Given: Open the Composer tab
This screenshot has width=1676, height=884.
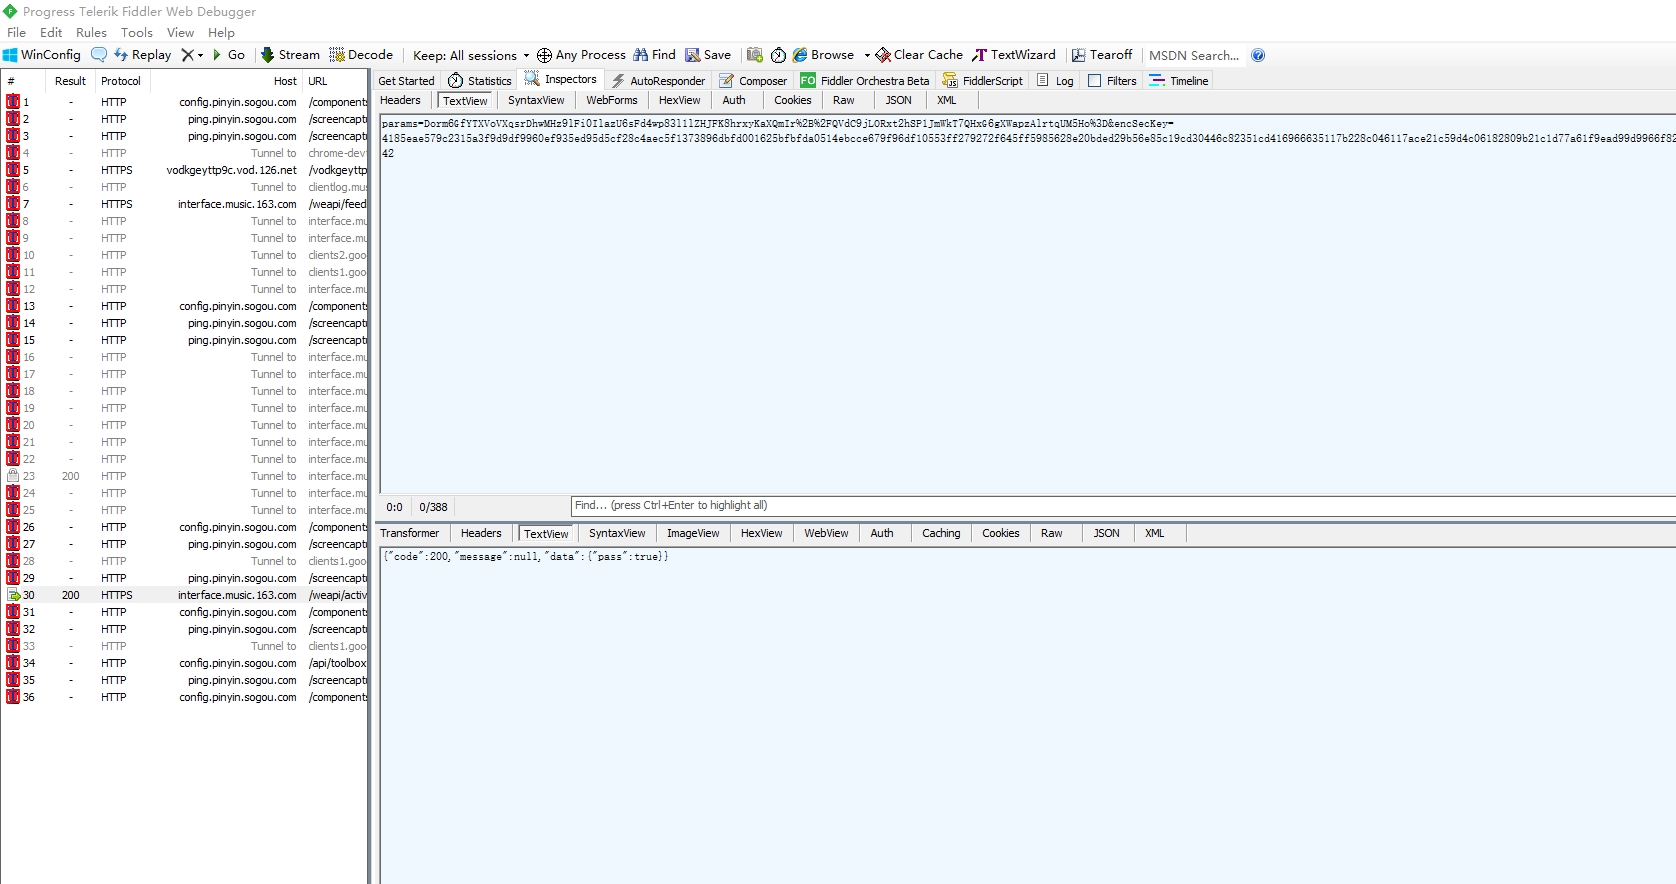Looking at the screenshot, I should coord(753,81).
